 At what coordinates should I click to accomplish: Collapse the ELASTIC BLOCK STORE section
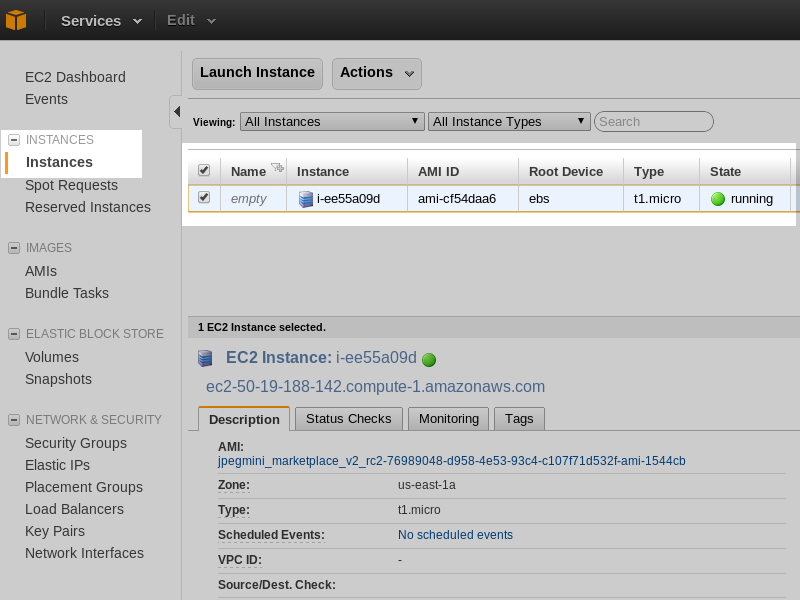tap(14, 334)
